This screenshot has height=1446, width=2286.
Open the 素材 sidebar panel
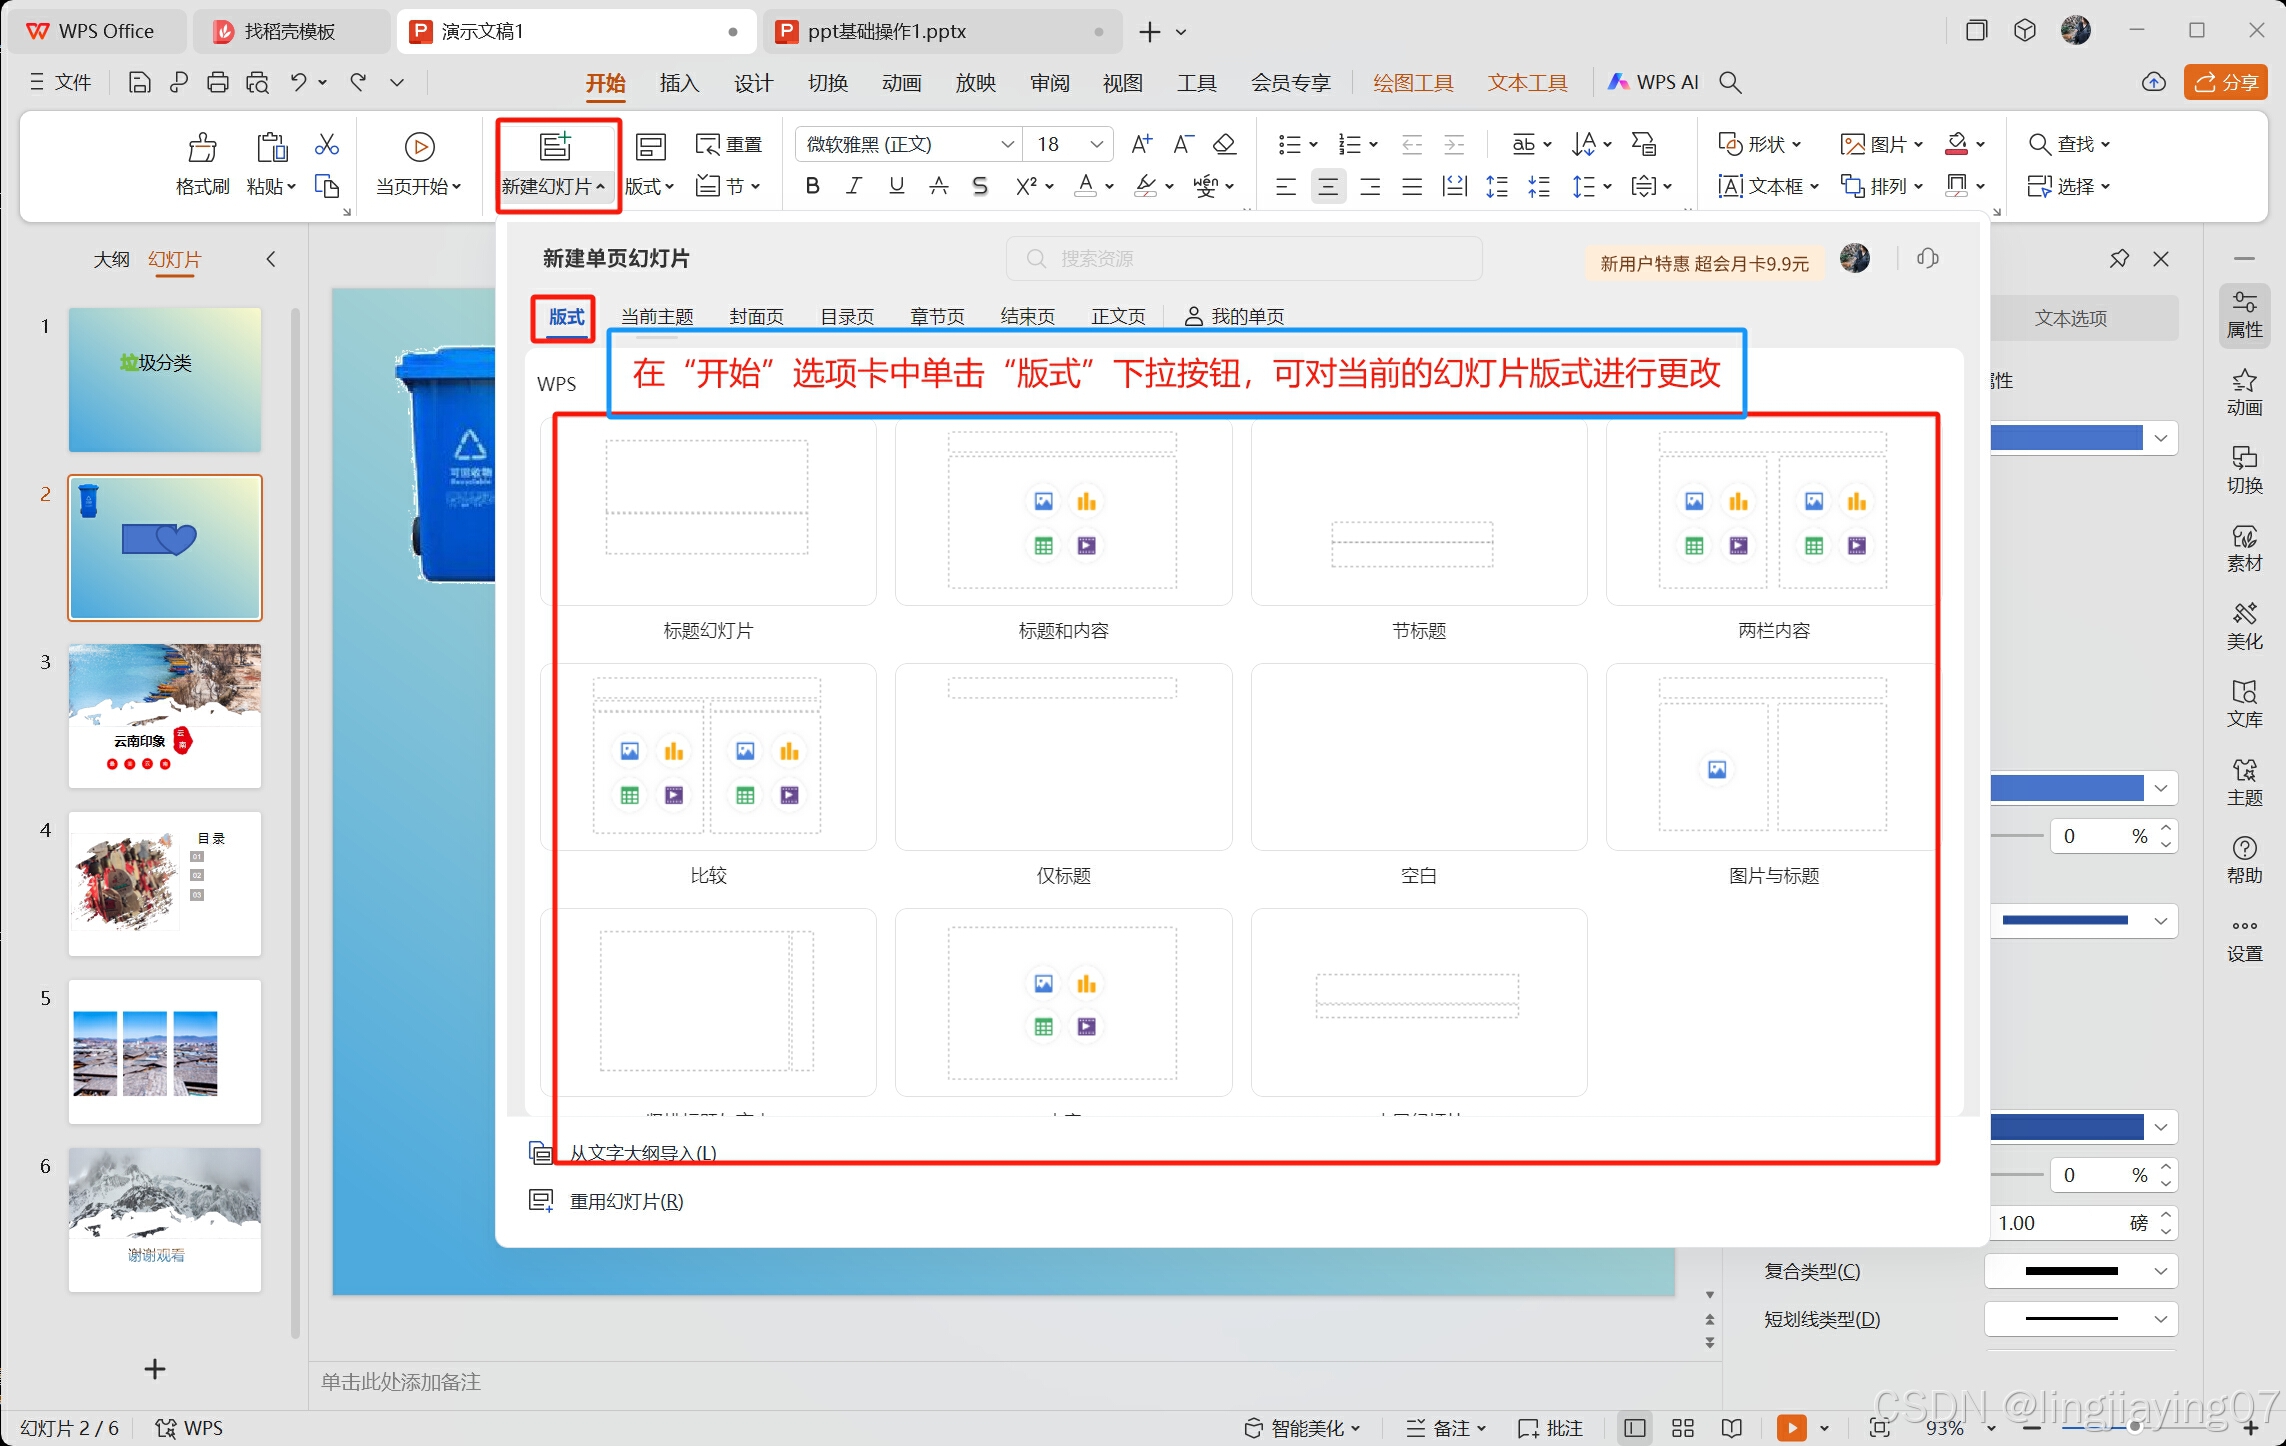pyautogui.click(x=2244, y=548)
